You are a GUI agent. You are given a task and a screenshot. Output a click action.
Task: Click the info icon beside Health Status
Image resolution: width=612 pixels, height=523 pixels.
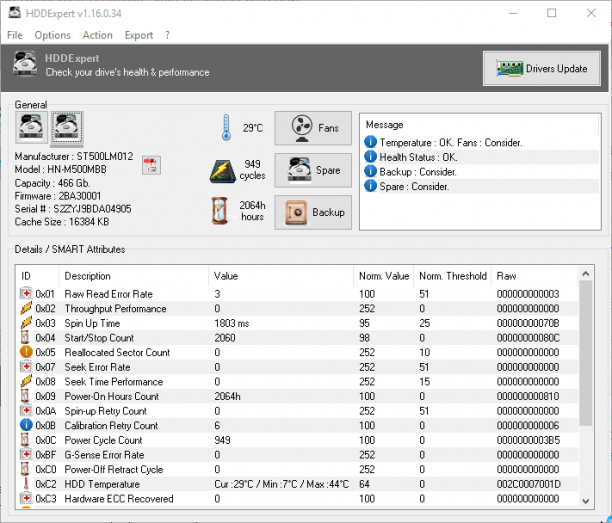coord(370,157)
